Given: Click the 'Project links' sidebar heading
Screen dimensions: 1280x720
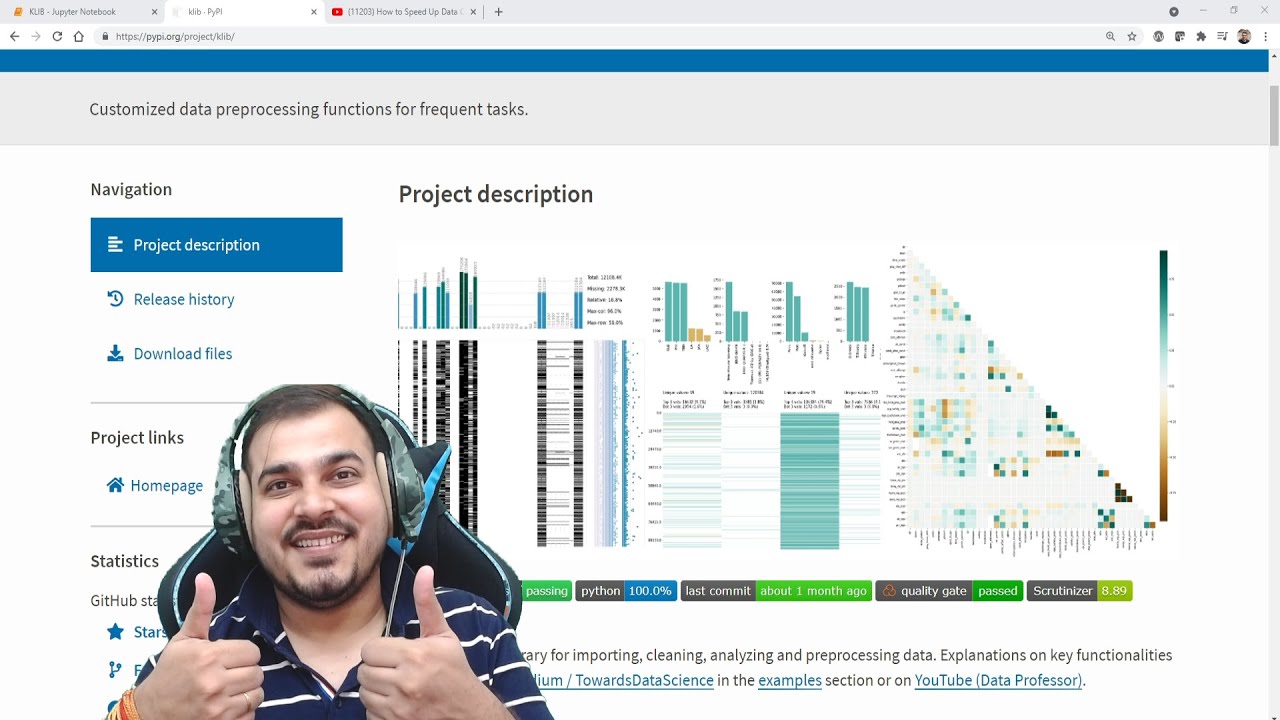Looking at the screenshot, I should [x=137, y=437].
